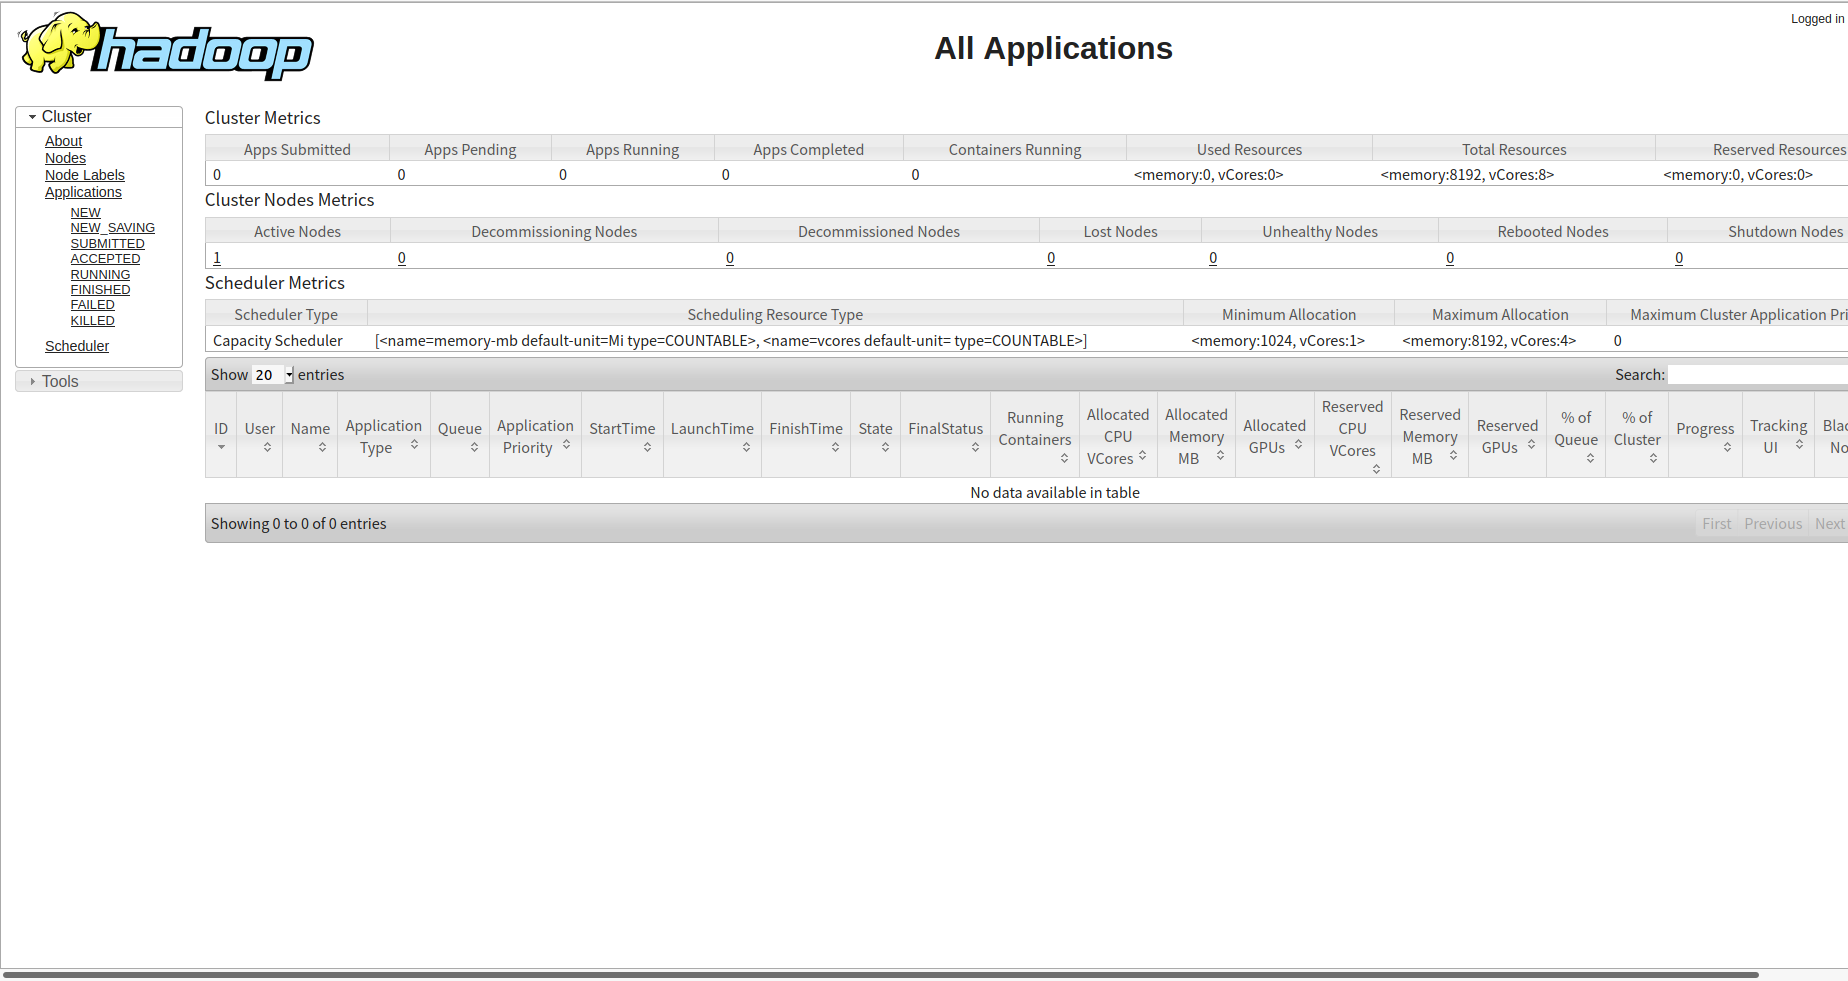
Task: Sort by Application Priority column
Action: 535,434
